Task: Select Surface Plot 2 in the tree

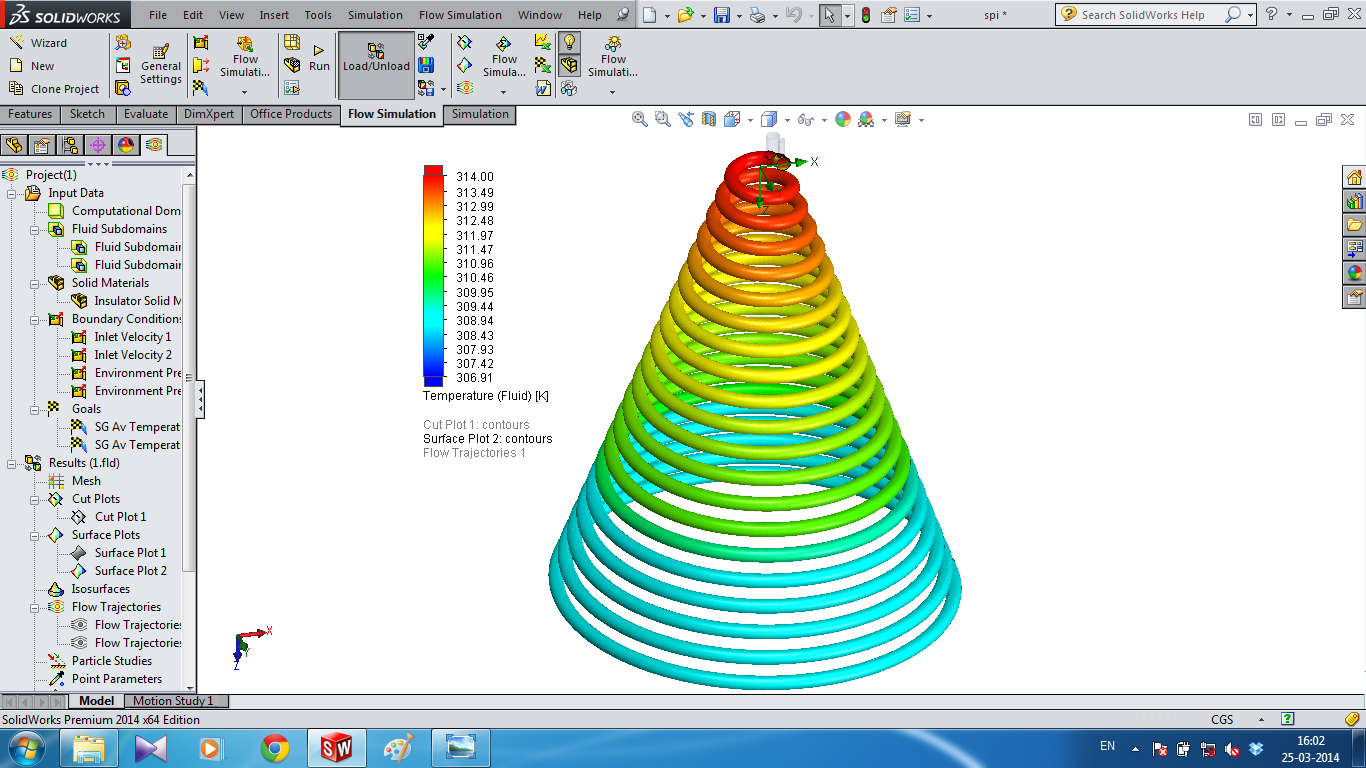Action: (130, 571)
